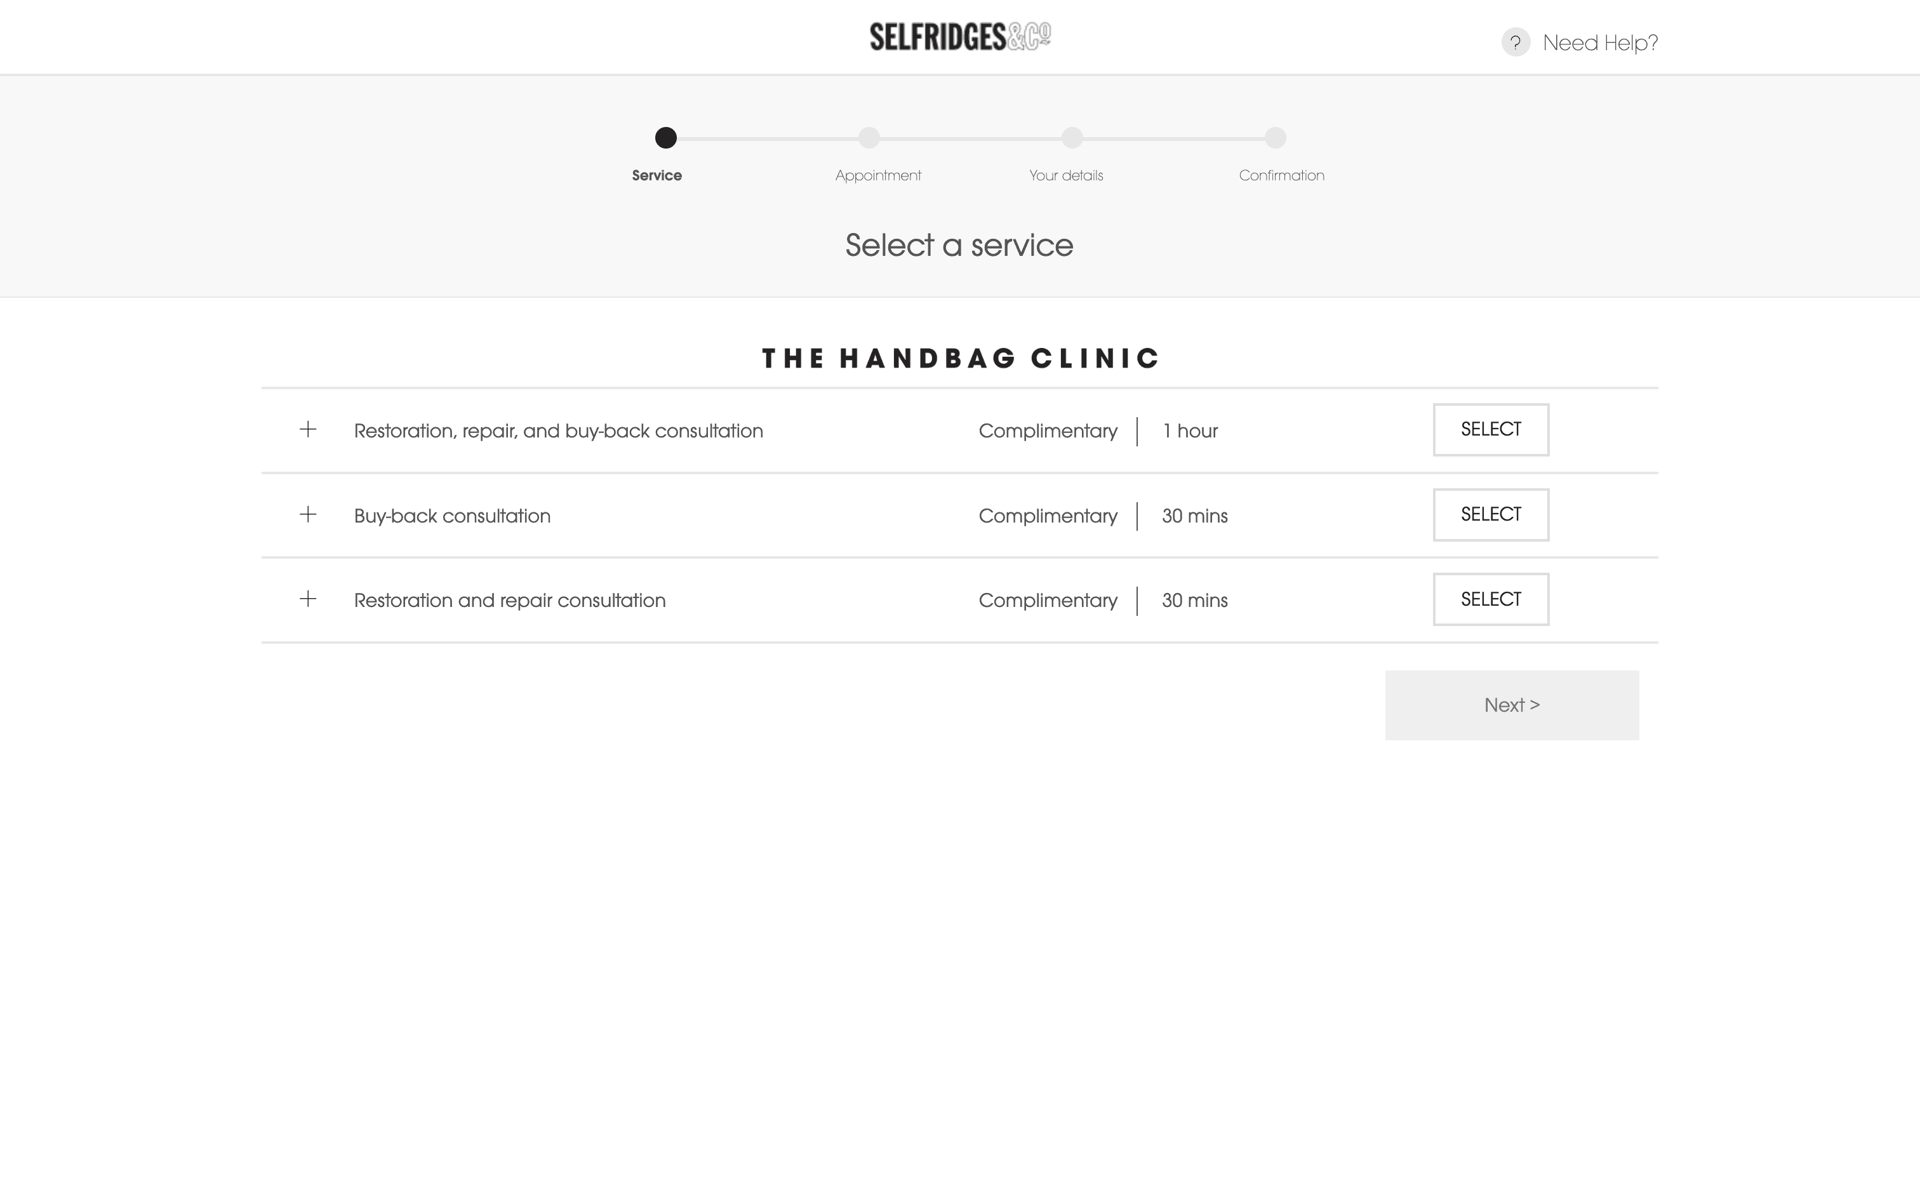The image size is (1920, 1200).
Task: Click the Next > button
Action: [x=1512, y=705]
